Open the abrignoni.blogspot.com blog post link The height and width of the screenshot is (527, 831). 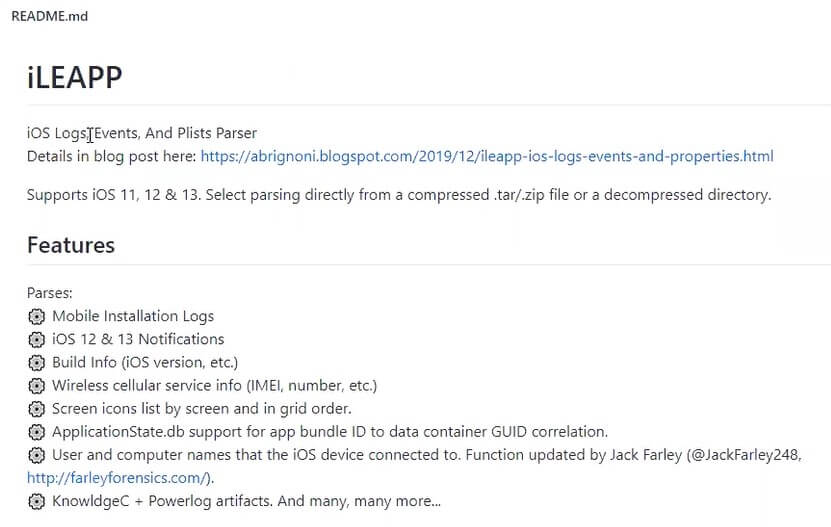(x=486, y=156)
